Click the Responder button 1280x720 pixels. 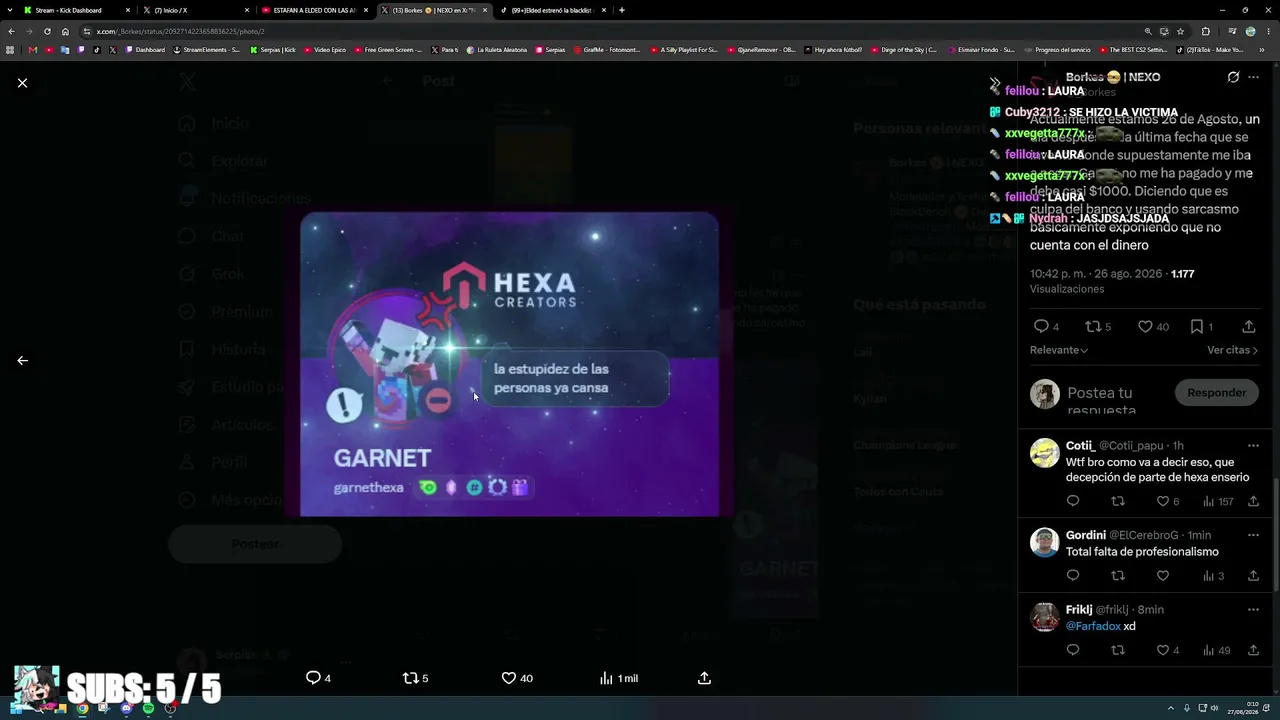click(x=1216, y=393)
